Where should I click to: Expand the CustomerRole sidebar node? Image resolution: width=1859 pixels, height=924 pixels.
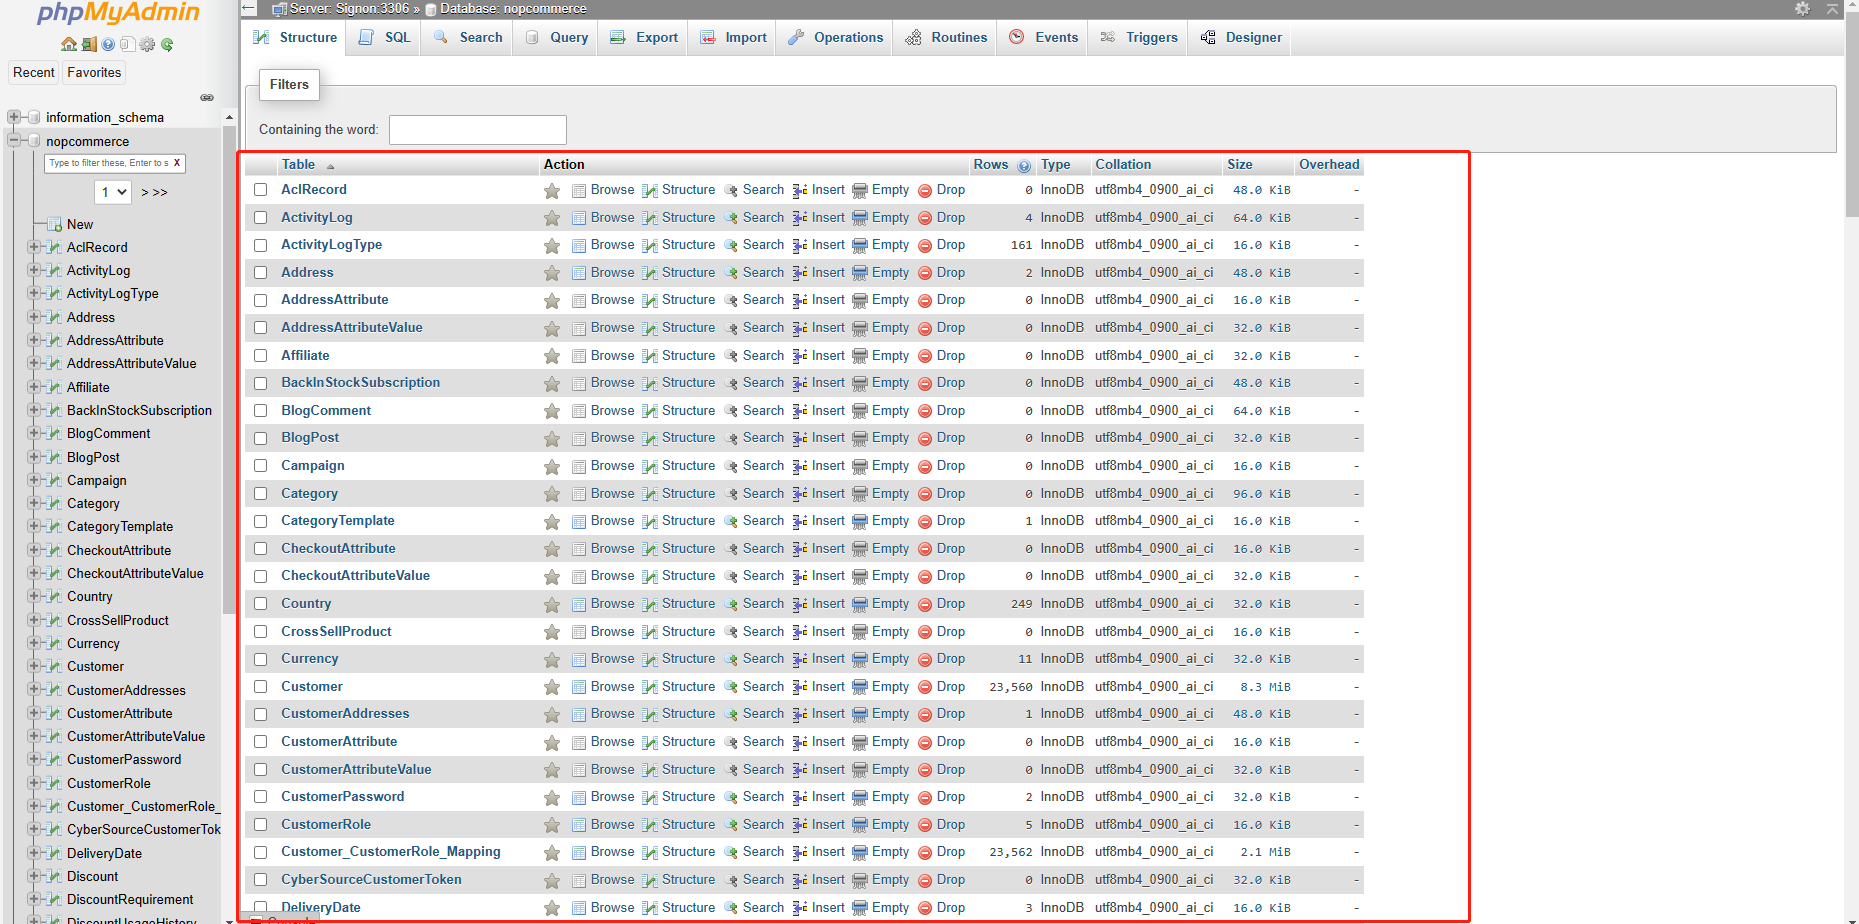click(34, 783)
